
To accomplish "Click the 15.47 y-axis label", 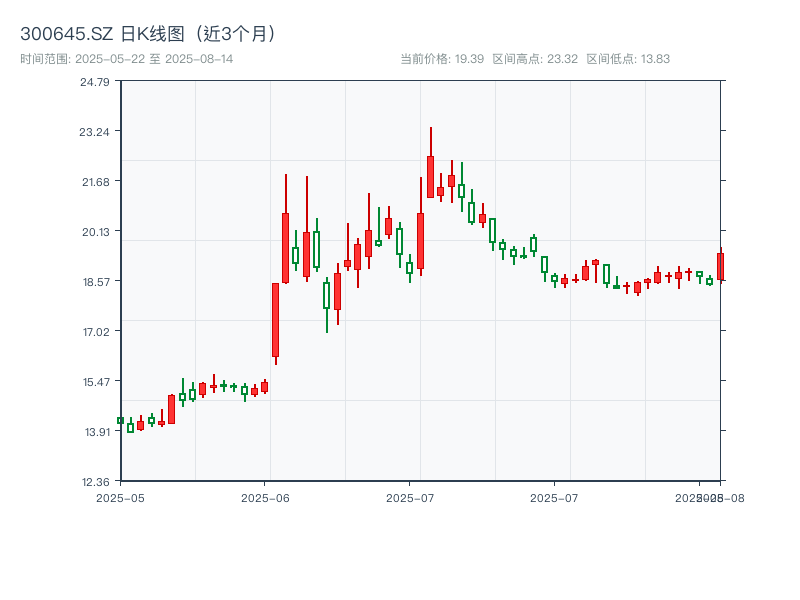I will pyautogui.click(x=95, y=381).
